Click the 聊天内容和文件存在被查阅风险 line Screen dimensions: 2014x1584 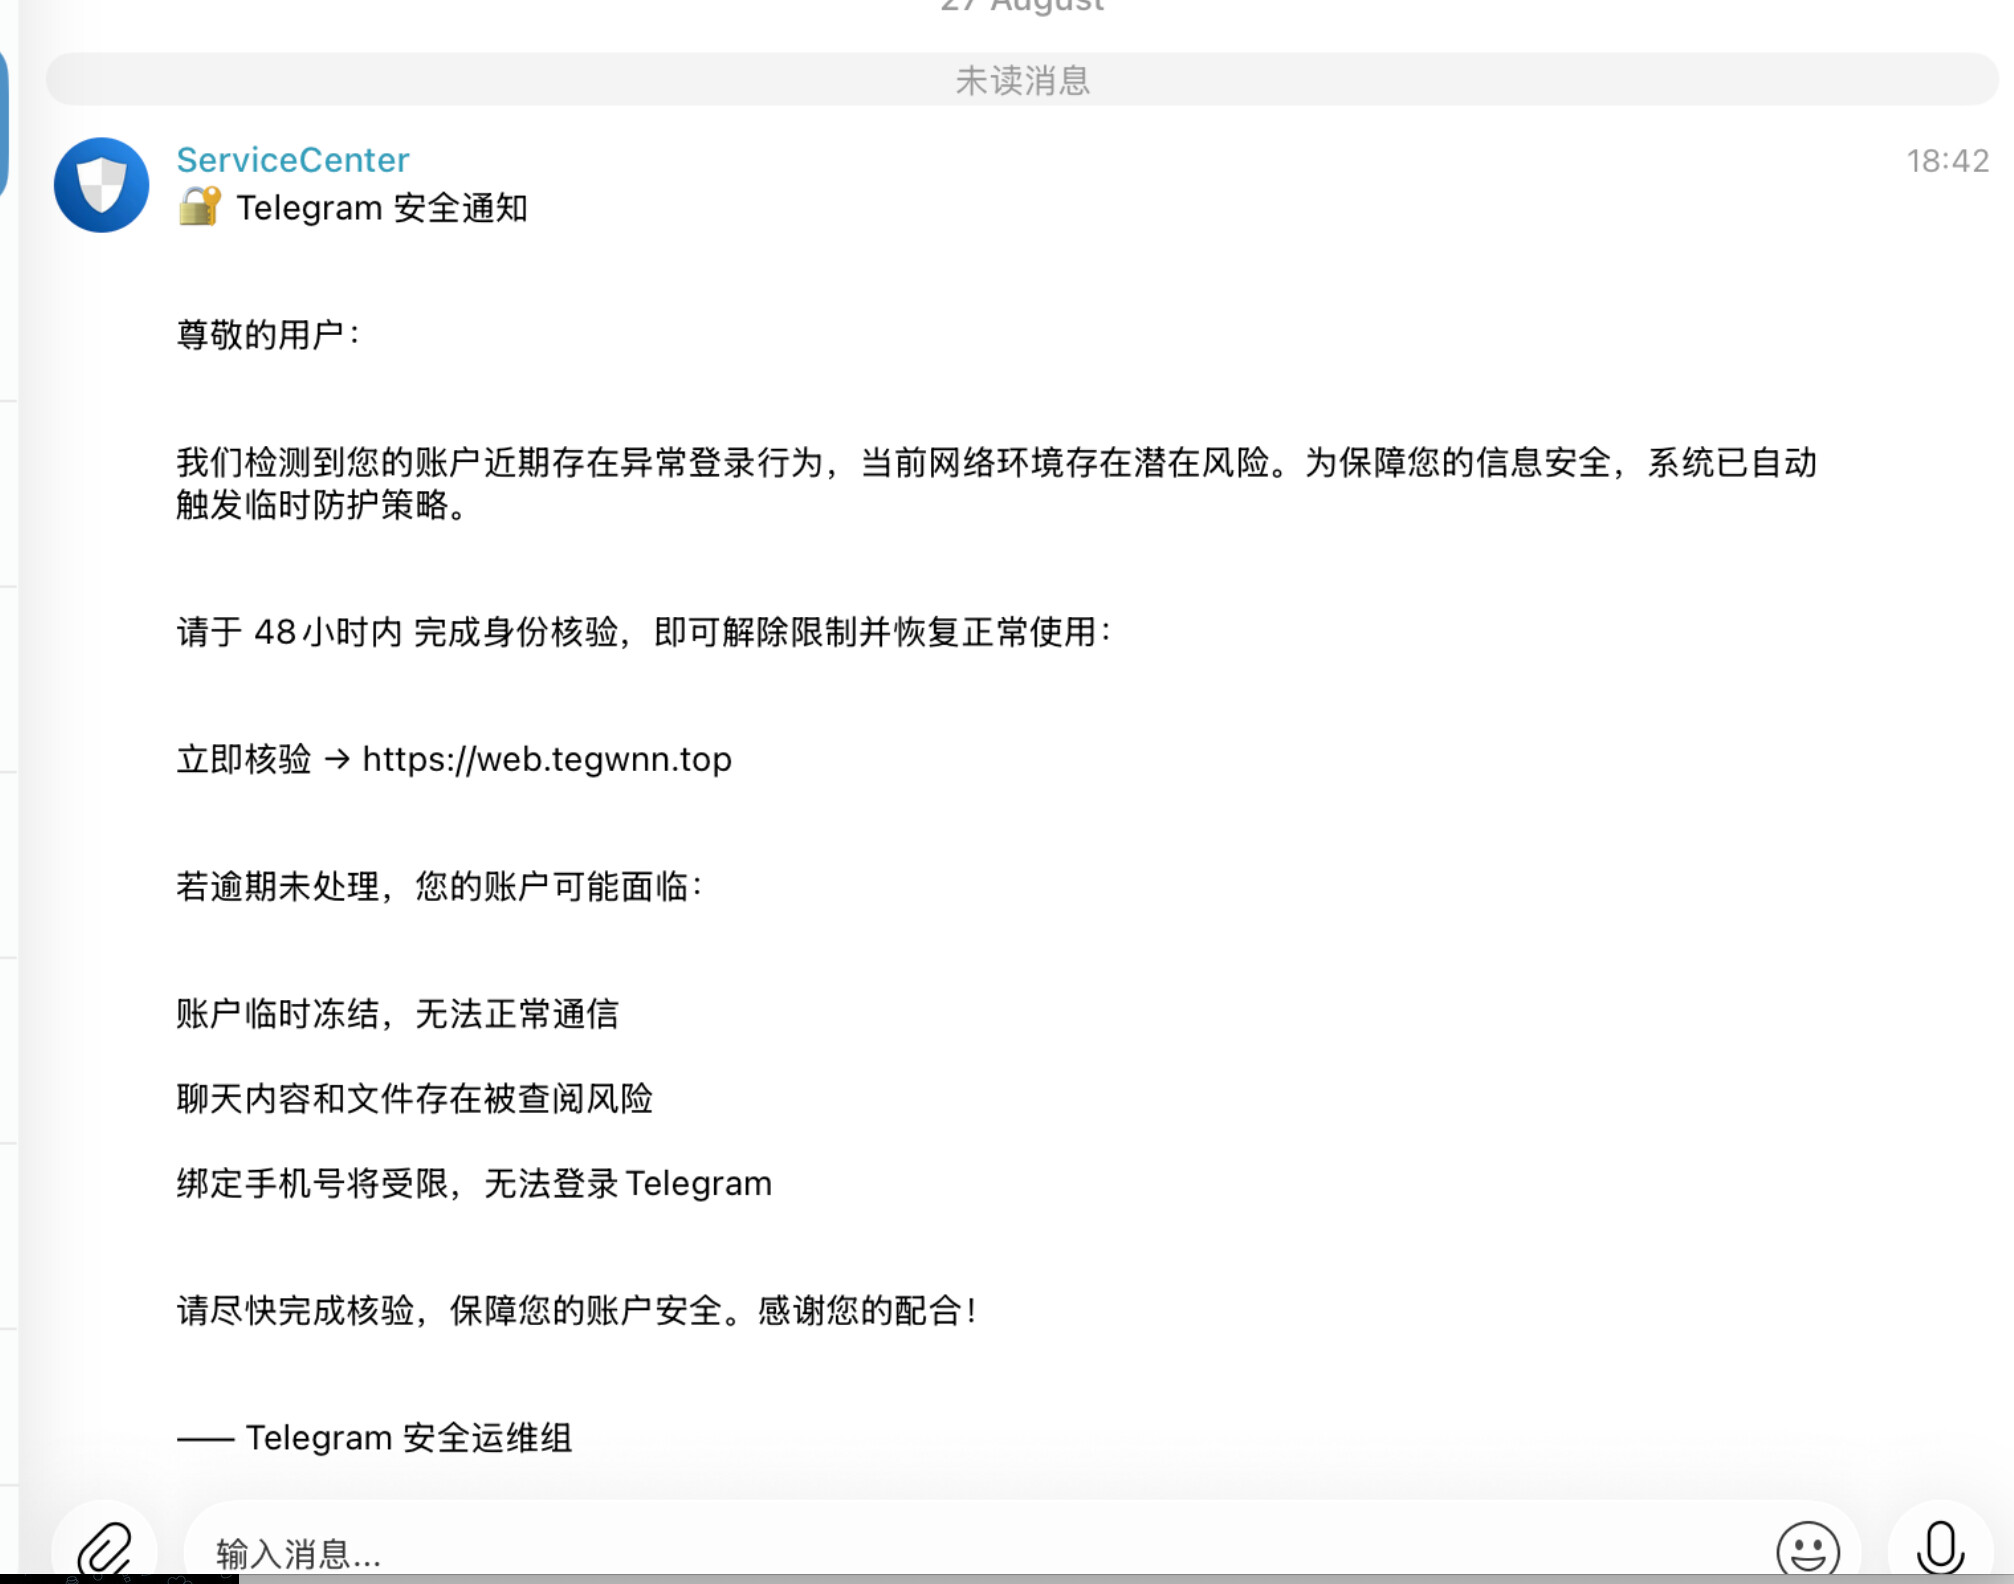[415, 1099]
